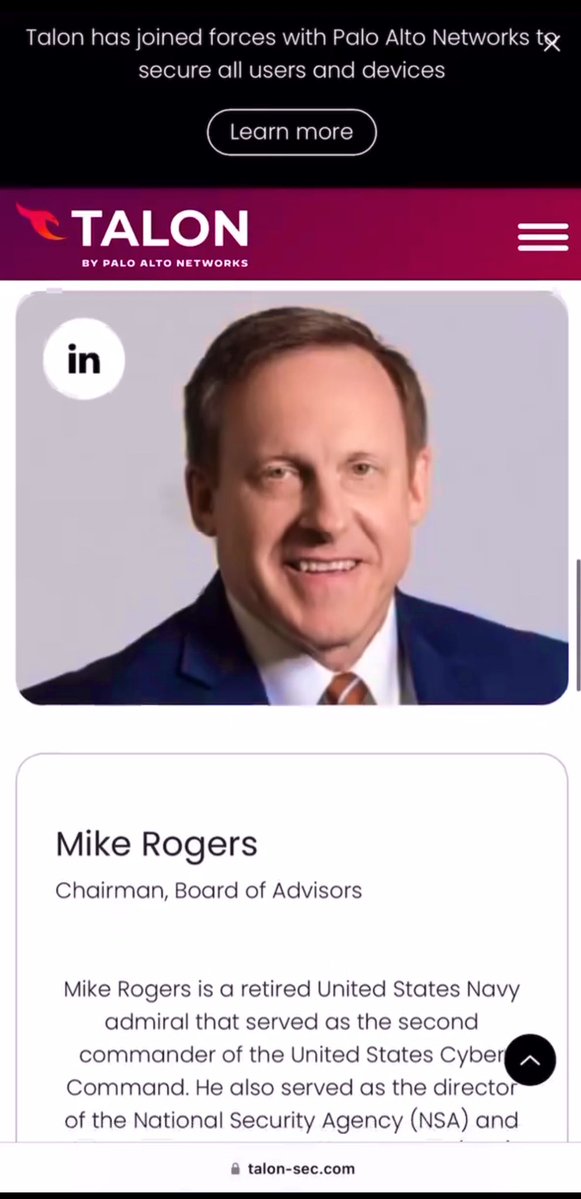The image size is (581, 1199).
Task: Open Mike Rogers' LinkedIn profile icon
Action: point(83,359)
